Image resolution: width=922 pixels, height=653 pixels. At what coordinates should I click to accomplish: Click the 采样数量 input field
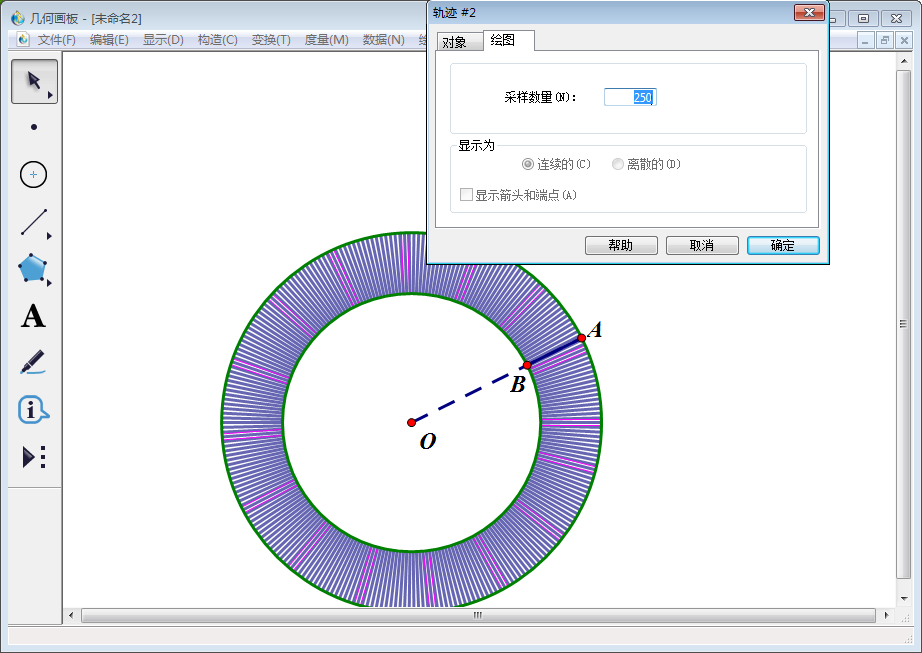(x=630, y=97)
